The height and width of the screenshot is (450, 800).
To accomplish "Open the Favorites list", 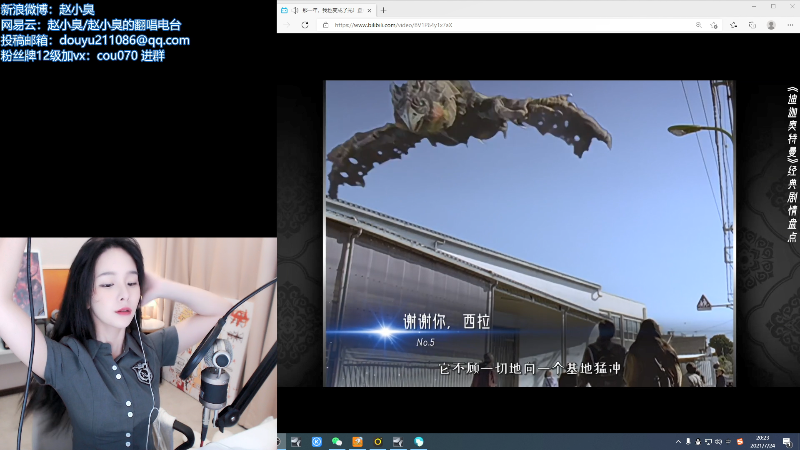I will tap(733, 25).
